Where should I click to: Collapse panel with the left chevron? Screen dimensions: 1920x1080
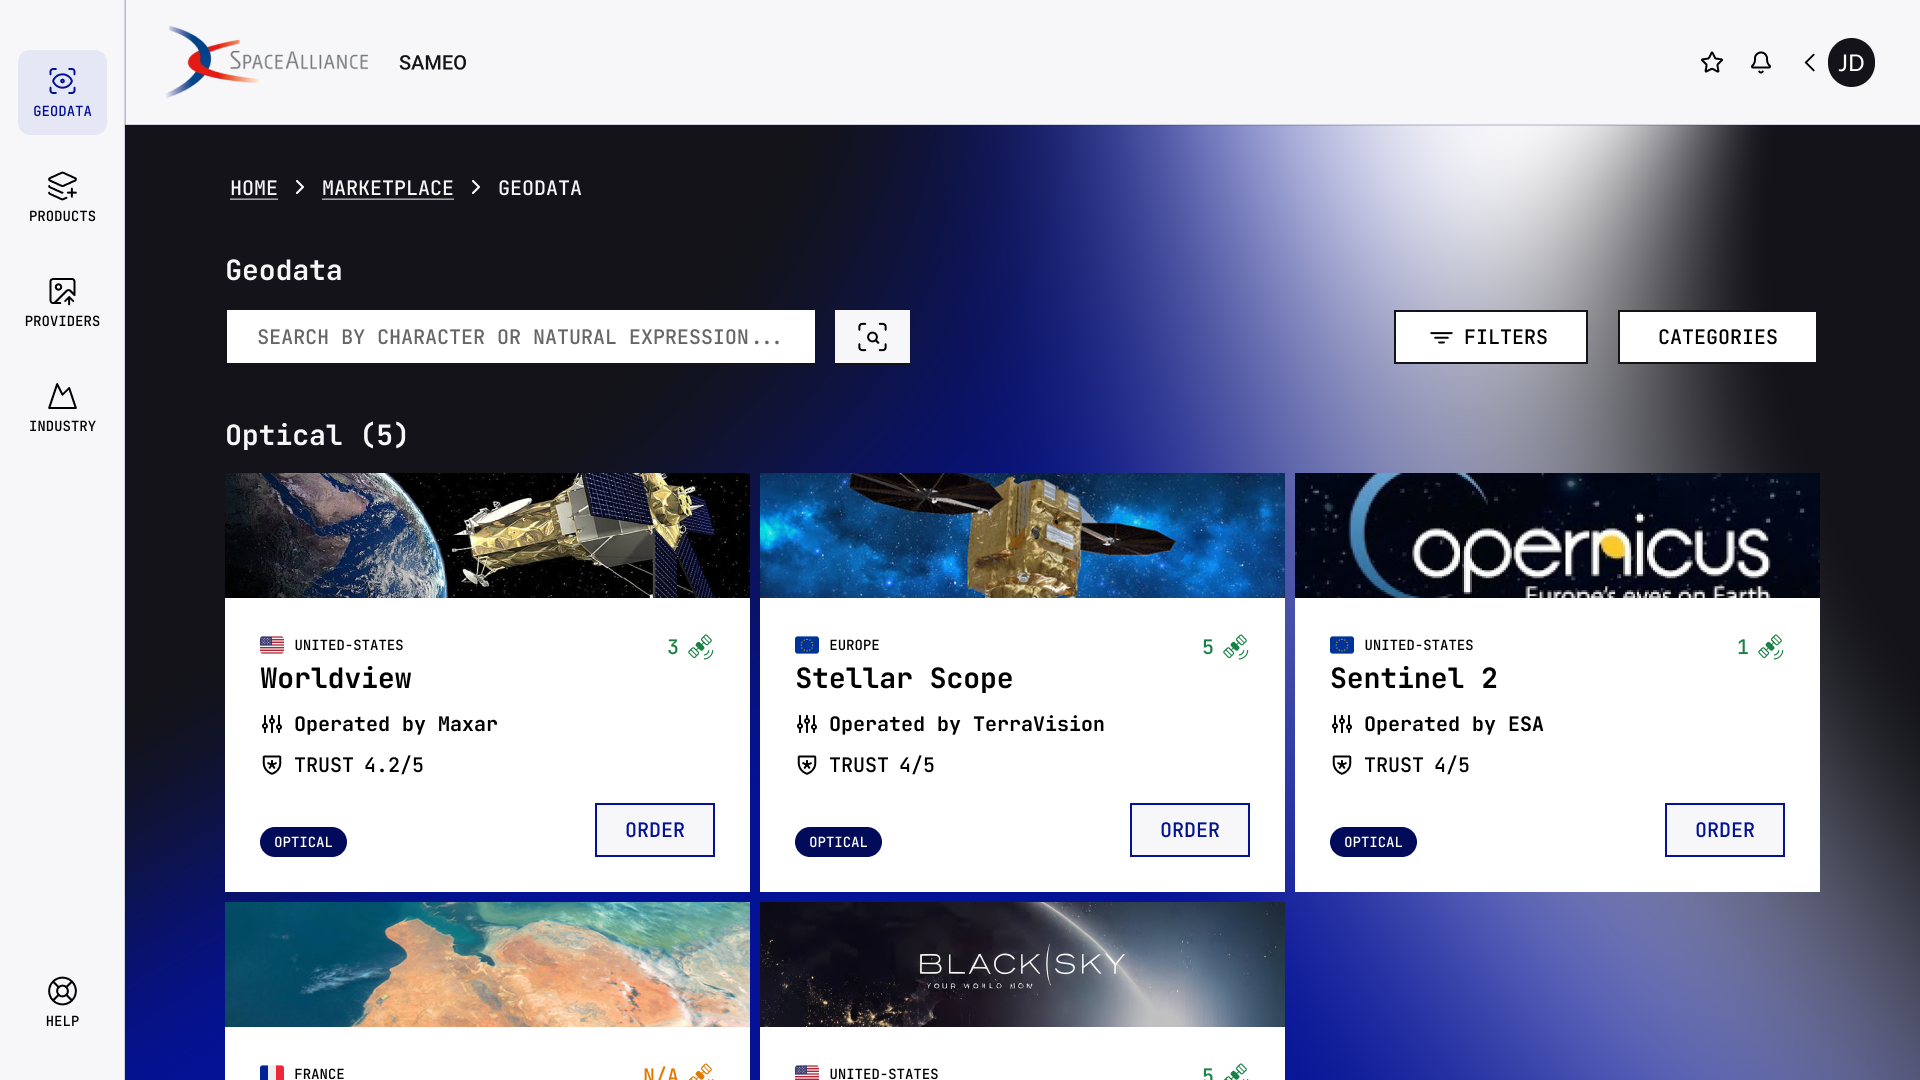[x=1810, y=63]
